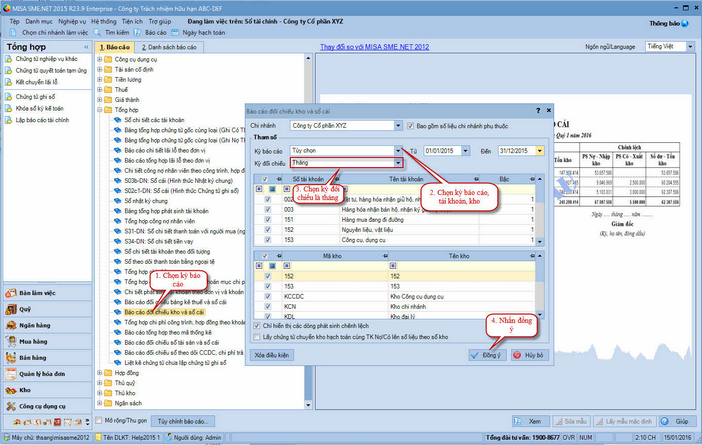Open the Chi nhánh dropdown
Viewport: 702px width, 445px height.
click(398, 126)
